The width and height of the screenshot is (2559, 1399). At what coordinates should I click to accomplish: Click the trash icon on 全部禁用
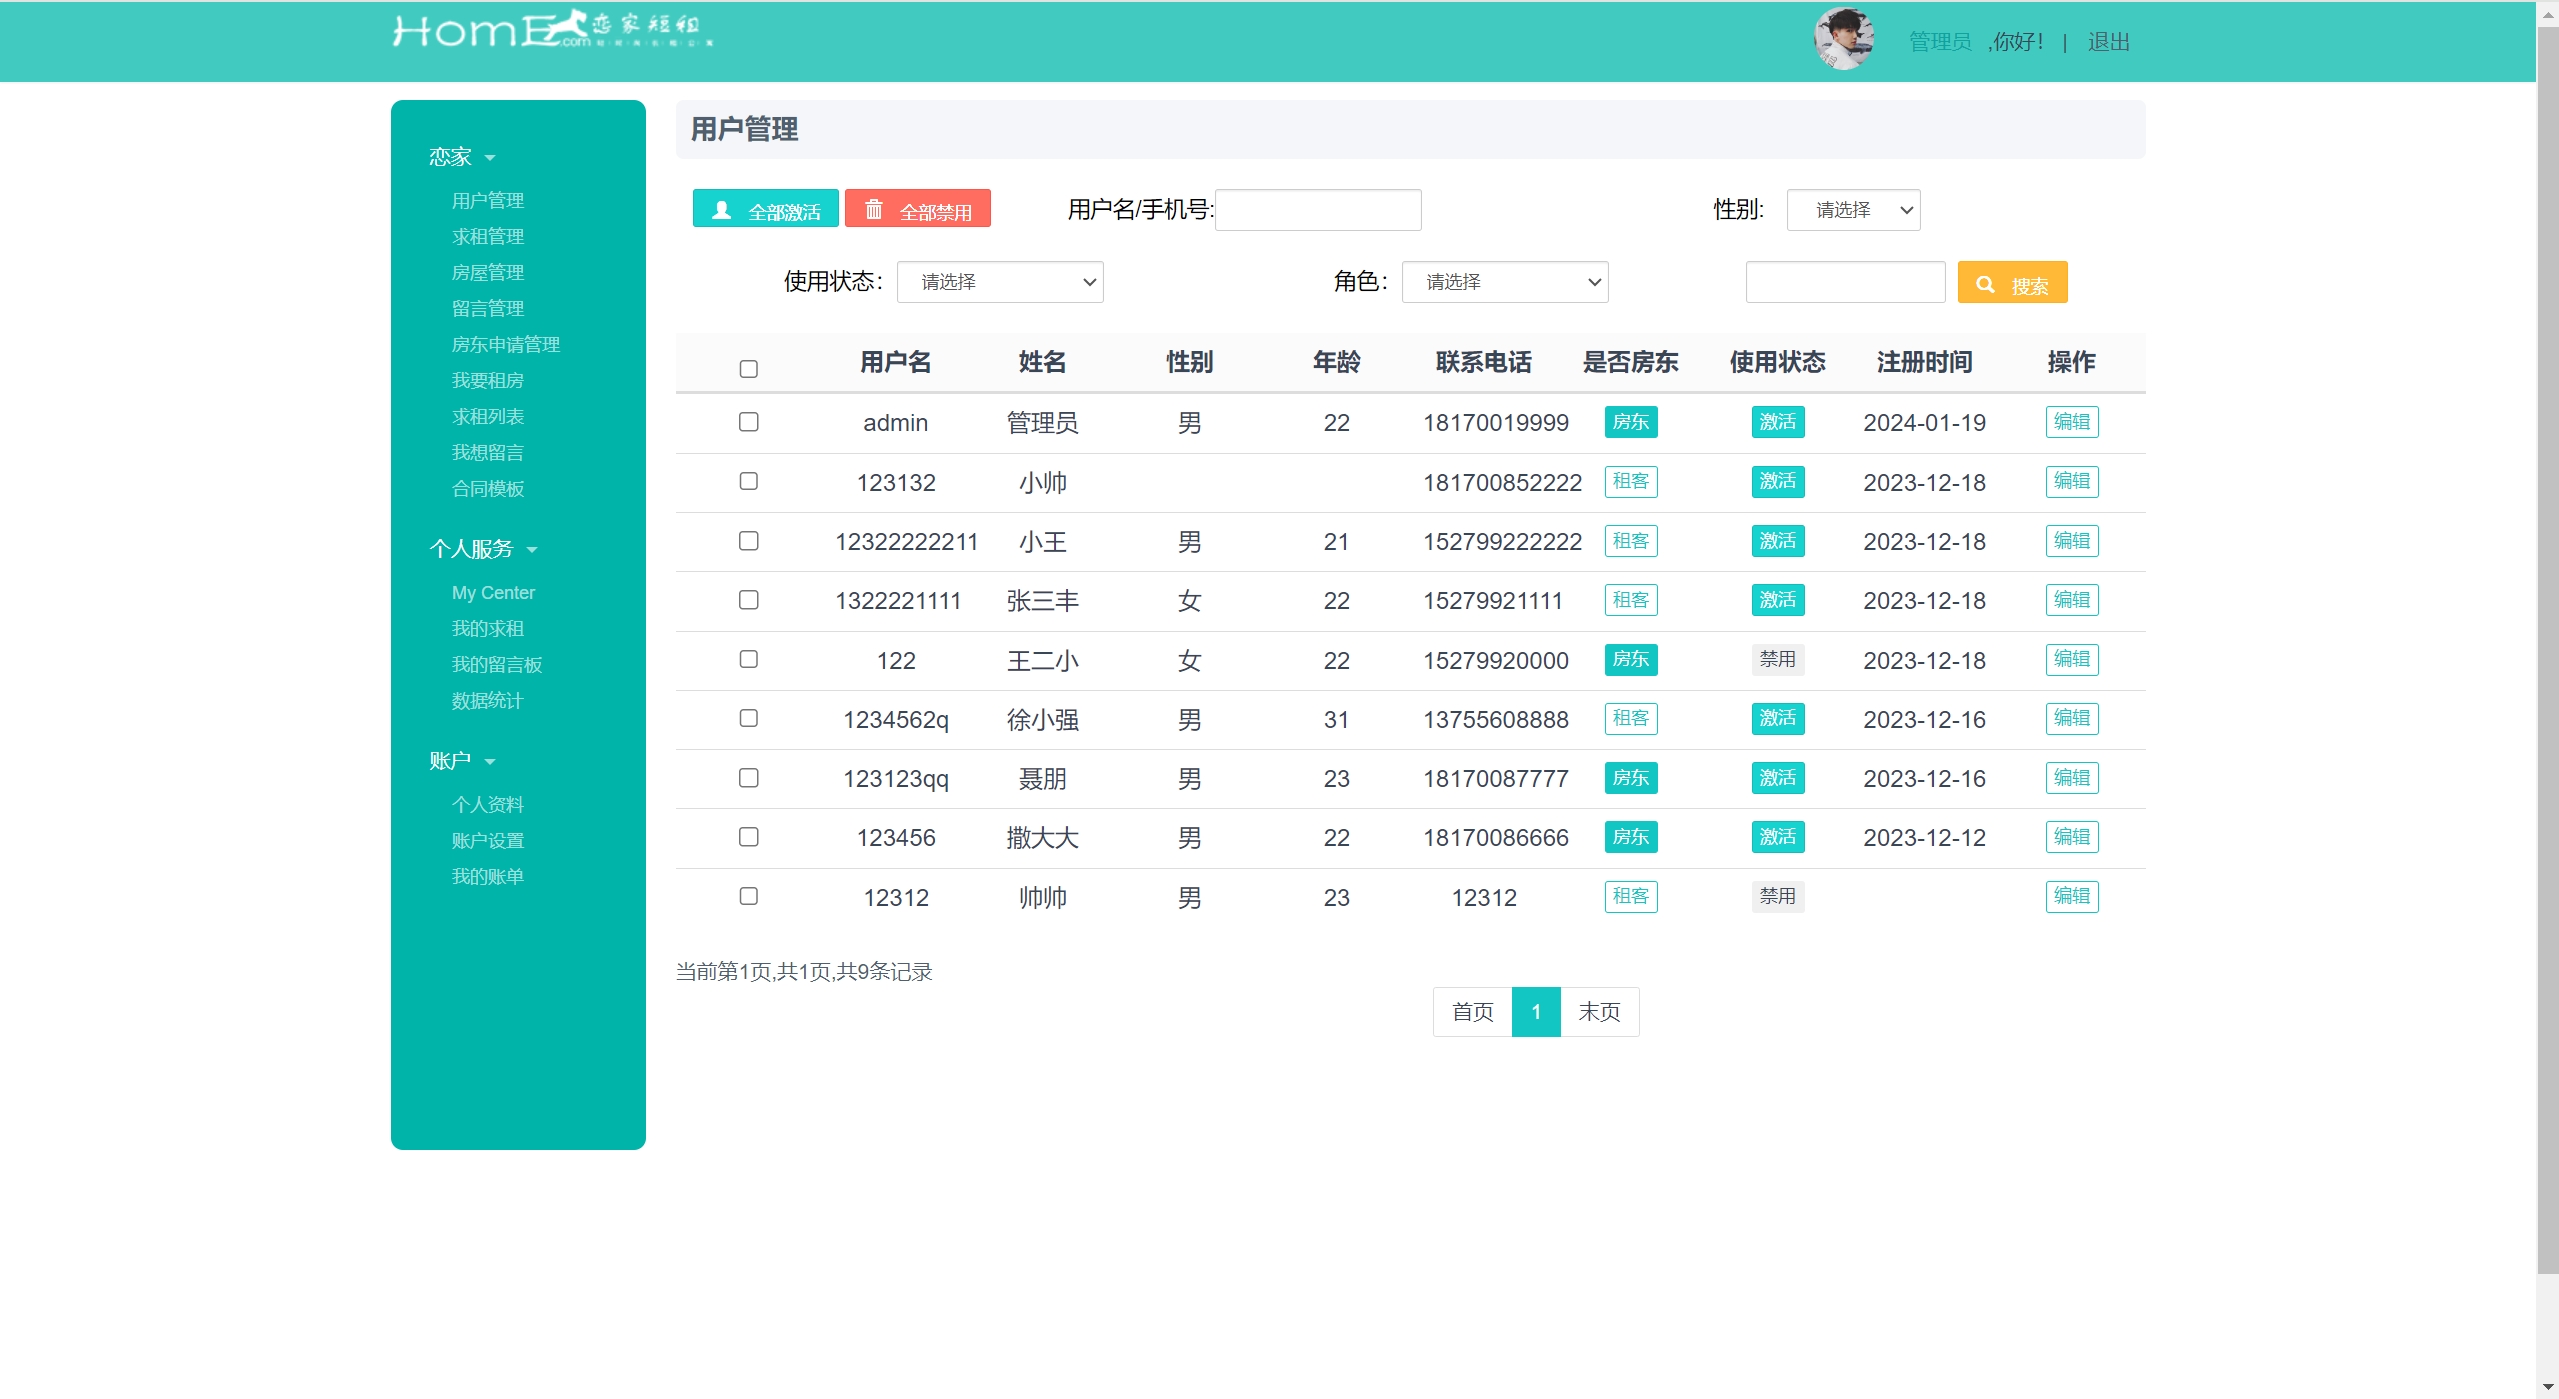tap(873, 210)
